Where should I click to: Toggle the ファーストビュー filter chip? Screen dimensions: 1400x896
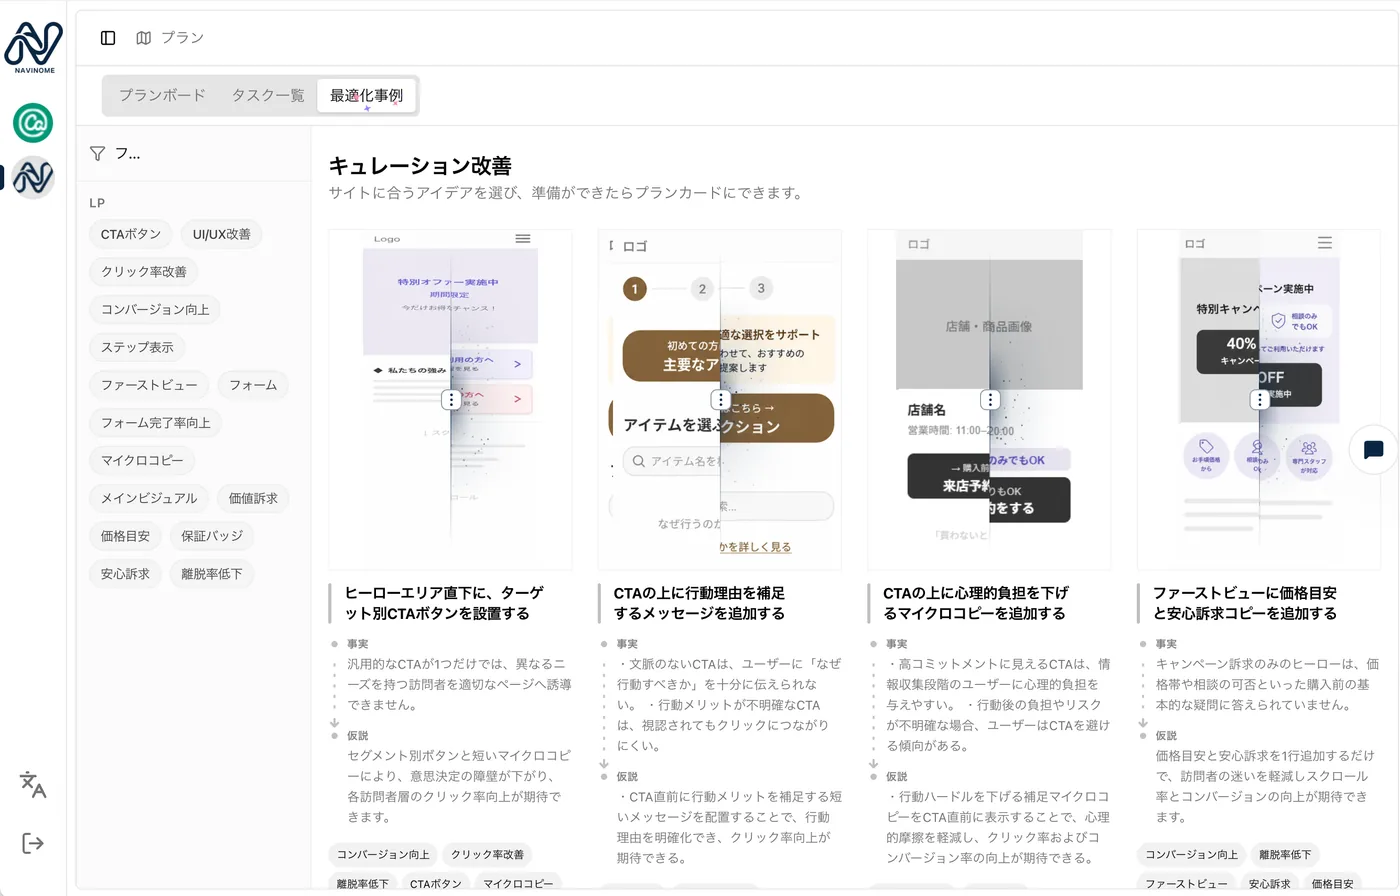tap(149, 385)
